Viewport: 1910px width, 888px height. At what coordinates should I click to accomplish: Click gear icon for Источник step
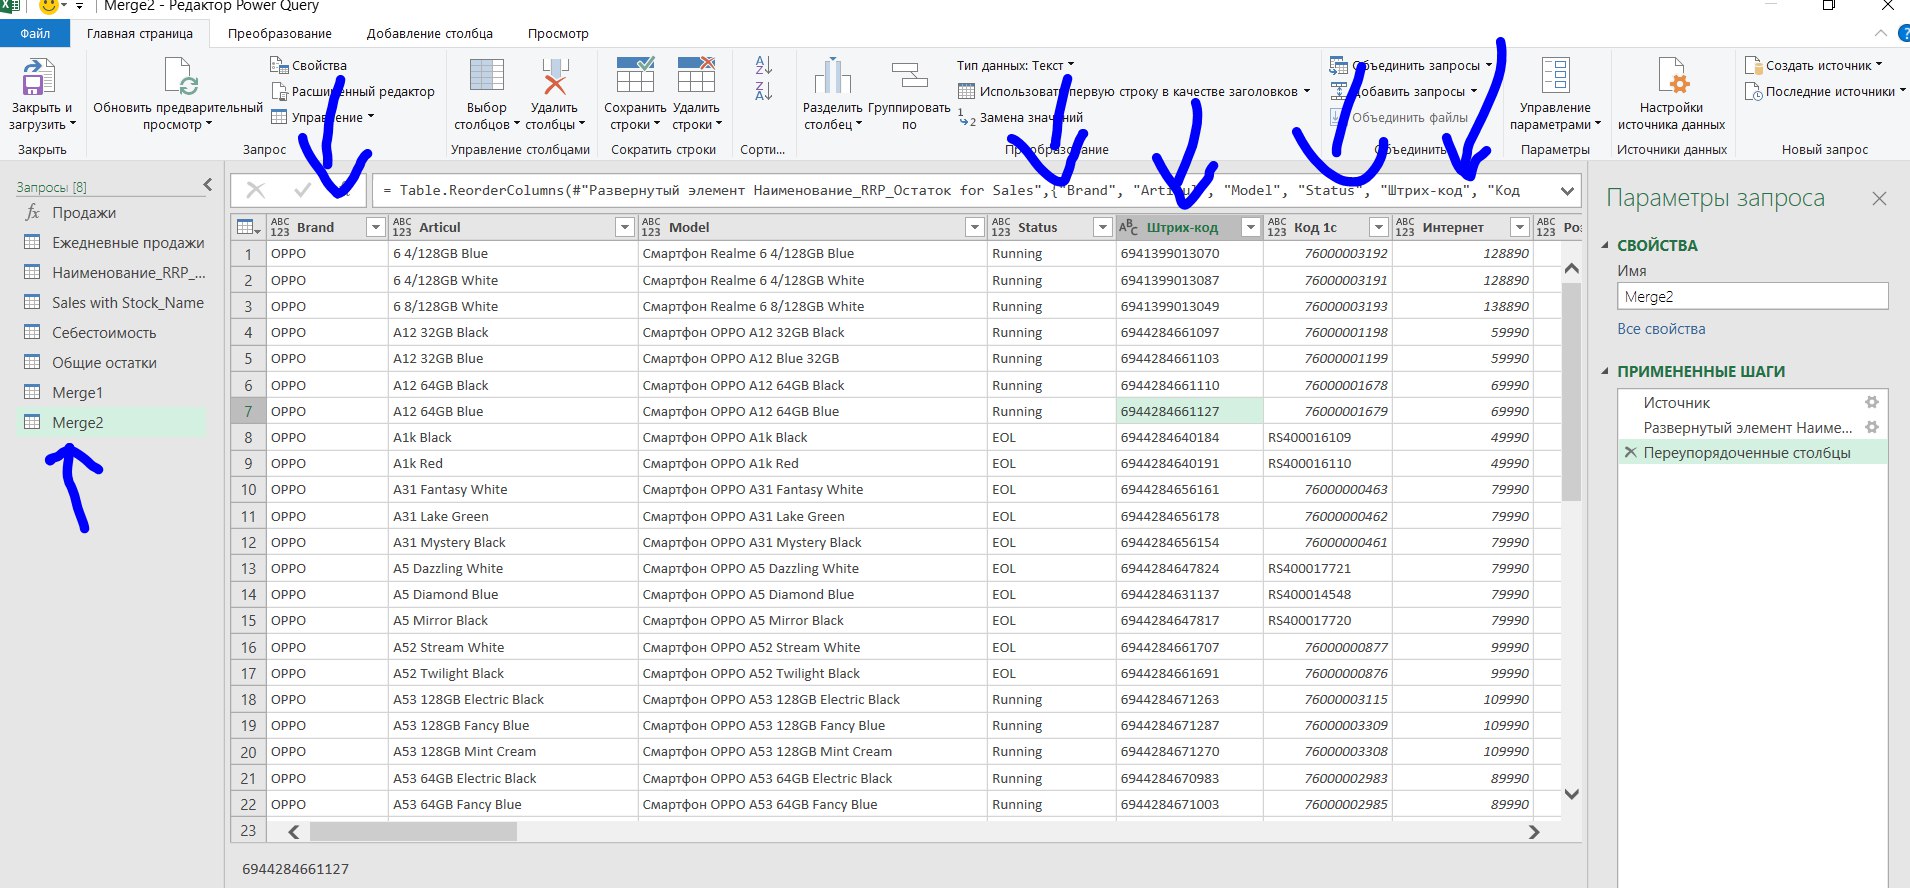pyautogui.click(x=1872, y=402)
